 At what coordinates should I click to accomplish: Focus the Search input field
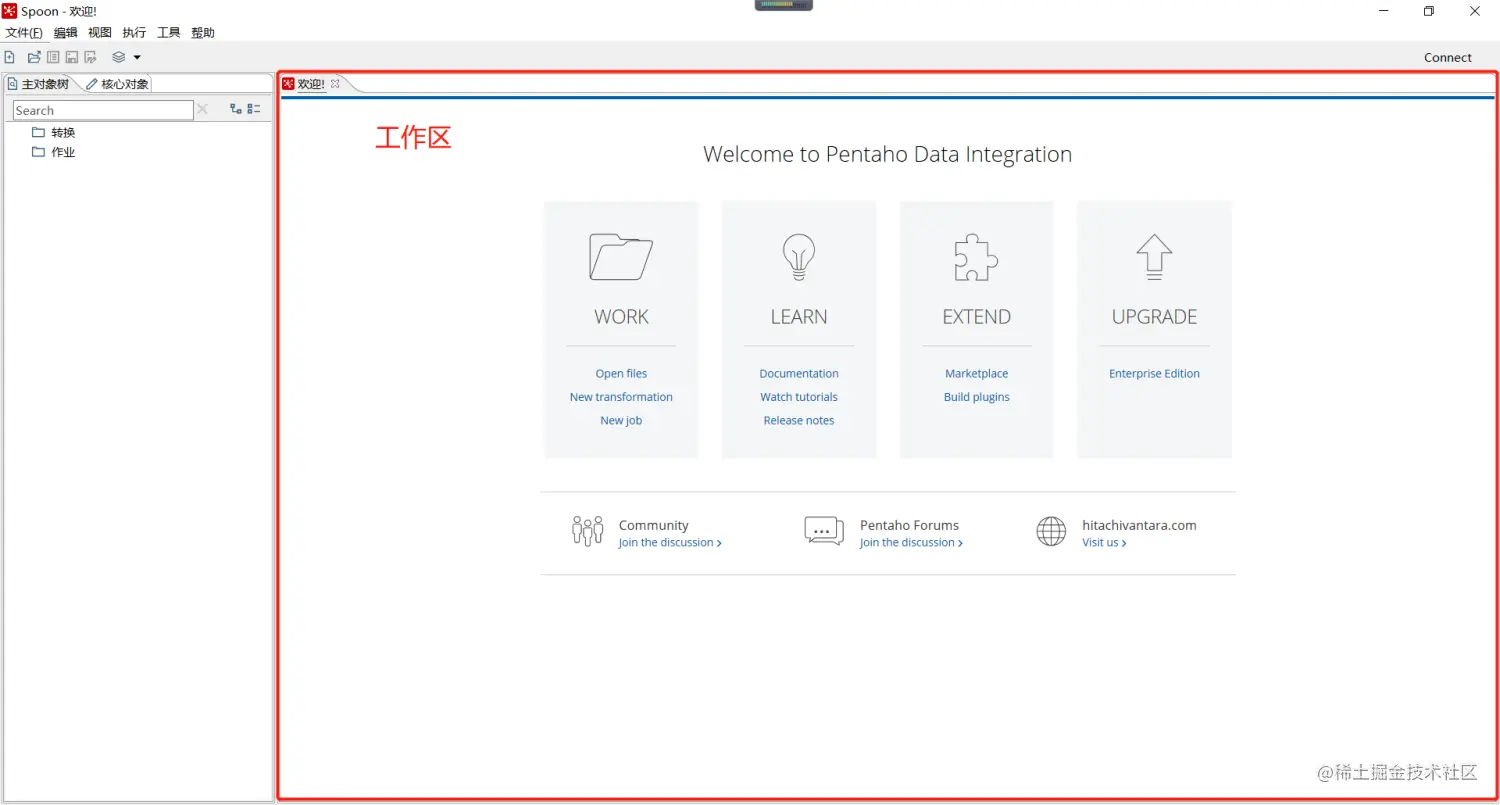click(x=103, y=110)
